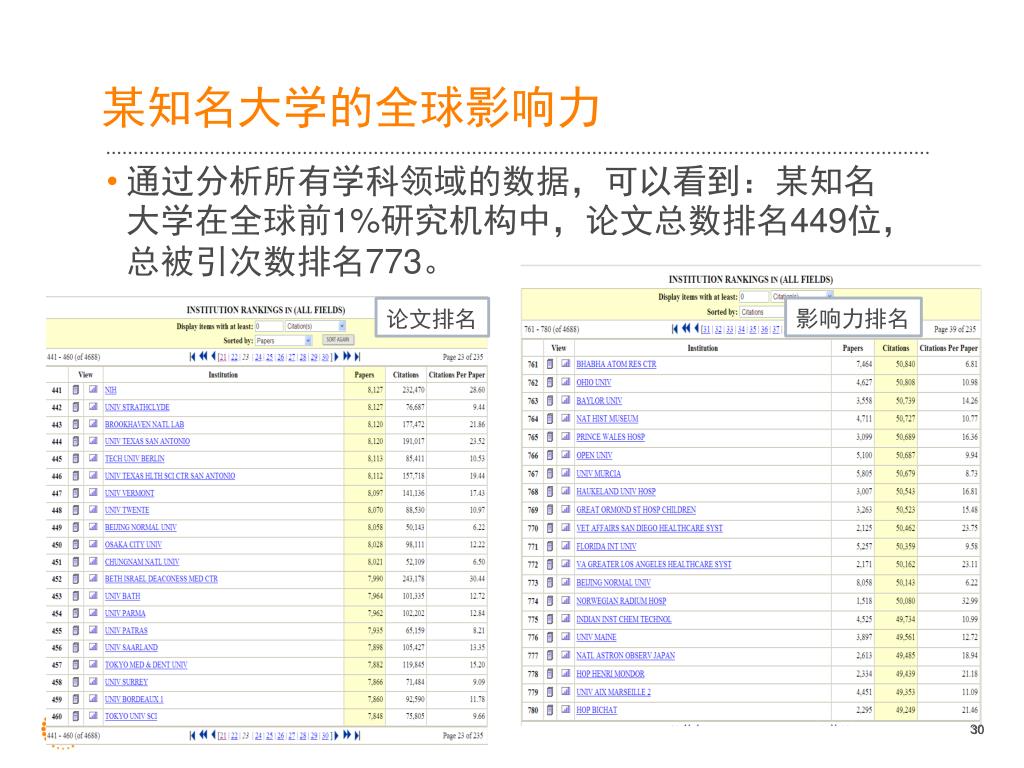Open NATL ASTRON OBSERV JAPAN link
The image size is (1024, 768).
tap(626, 655)
